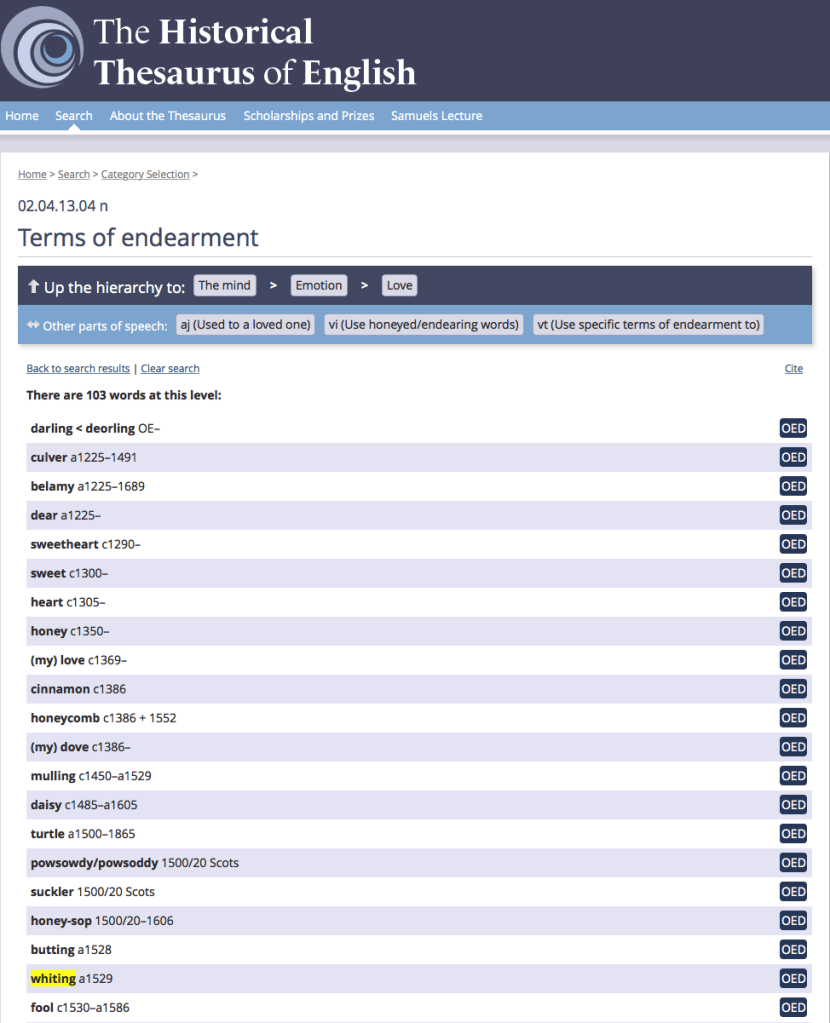Navigate to "Scholarships and Prizes"
Image resolution: width=830 pixels, height=1023 pixels.
tap(309, 115)
